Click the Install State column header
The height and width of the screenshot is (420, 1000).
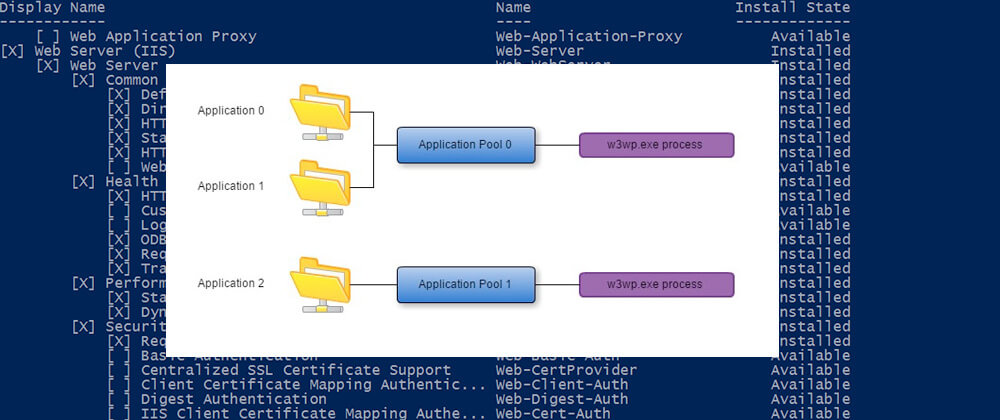click(792, 8)
